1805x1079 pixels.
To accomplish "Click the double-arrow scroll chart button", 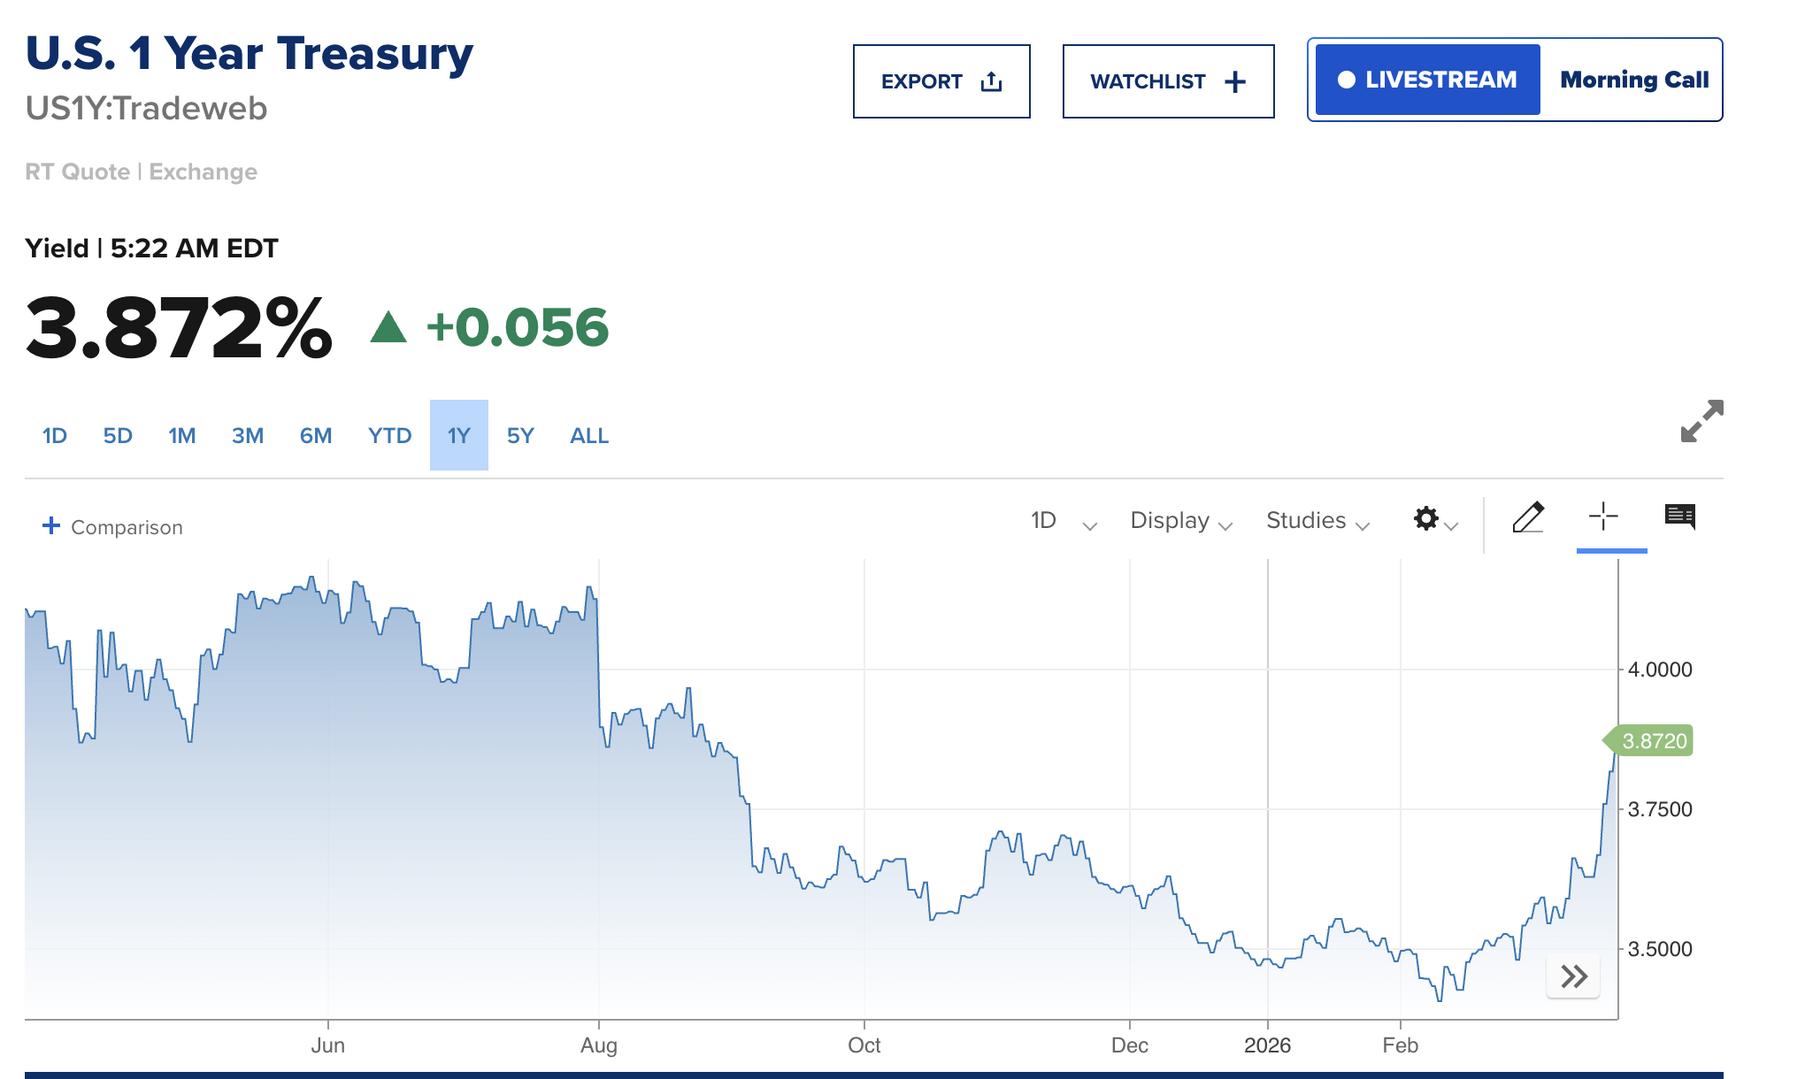I will pos(1573,976).
